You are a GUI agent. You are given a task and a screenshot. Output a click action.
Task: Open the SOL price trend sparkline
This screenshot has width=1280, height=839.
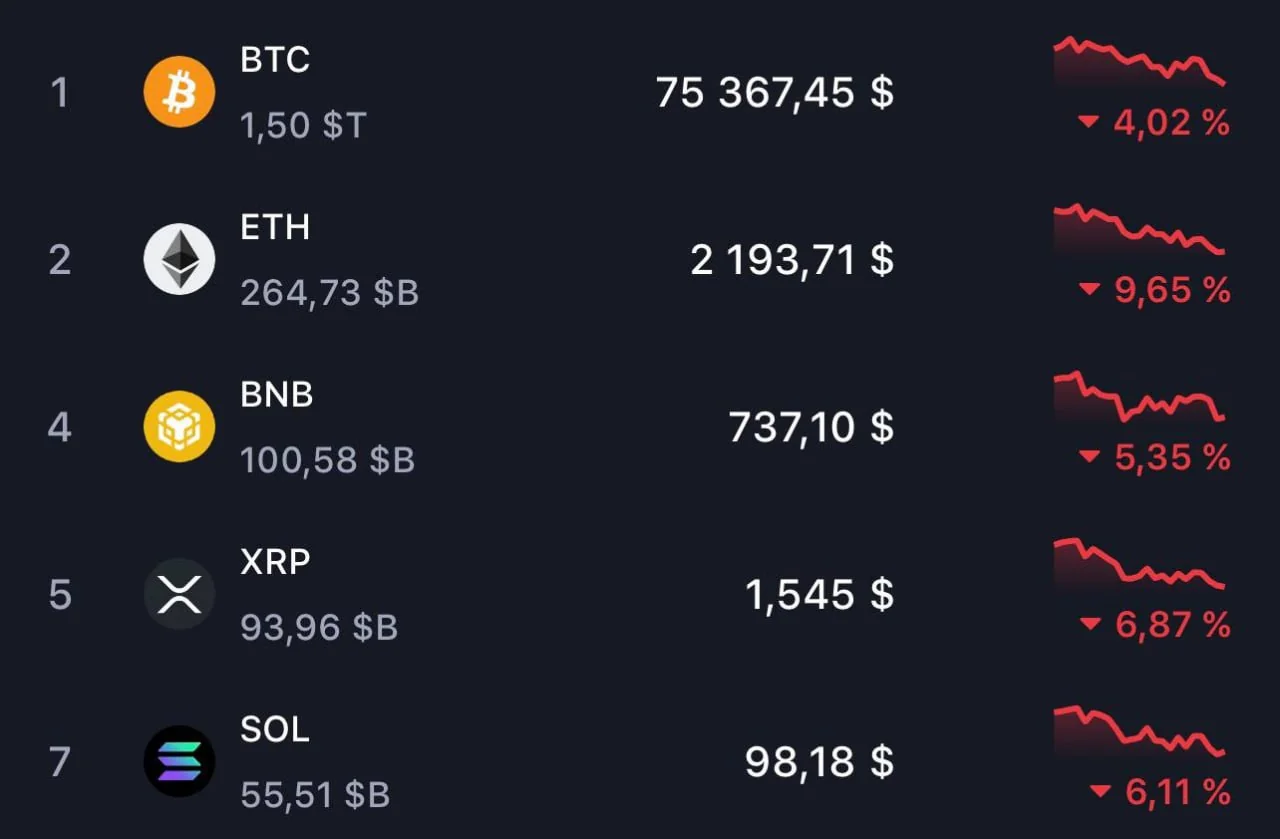(1139, 732)
